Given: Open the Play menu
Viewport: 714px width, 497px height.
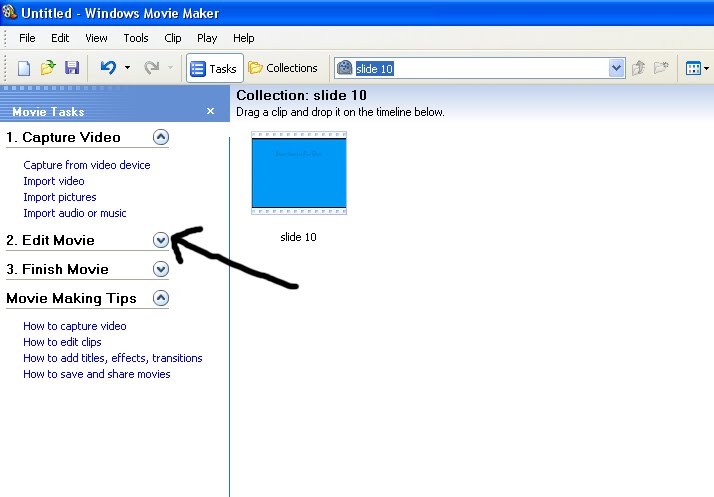Looking at the screenshot, I should coord(207,38).
